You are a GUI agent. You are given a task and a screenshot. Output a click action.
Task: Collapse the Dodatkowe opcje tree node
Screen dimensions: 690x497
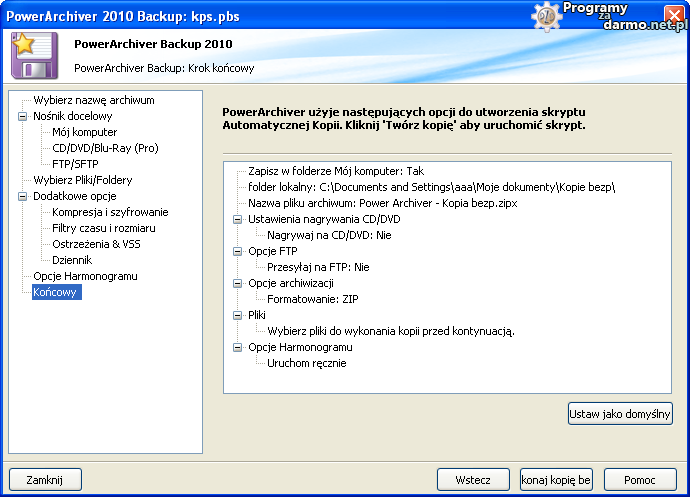click(22, 196)
